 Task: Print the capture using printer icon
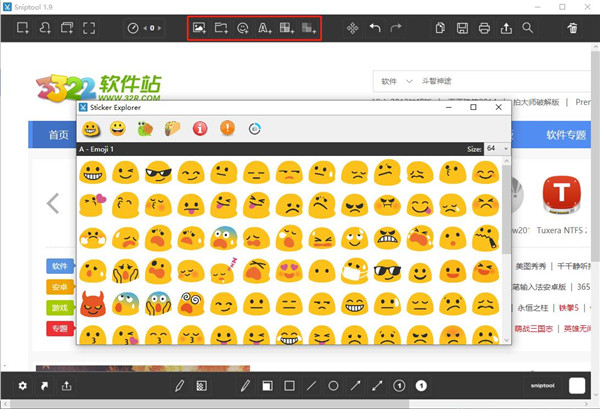coord(484,29)
